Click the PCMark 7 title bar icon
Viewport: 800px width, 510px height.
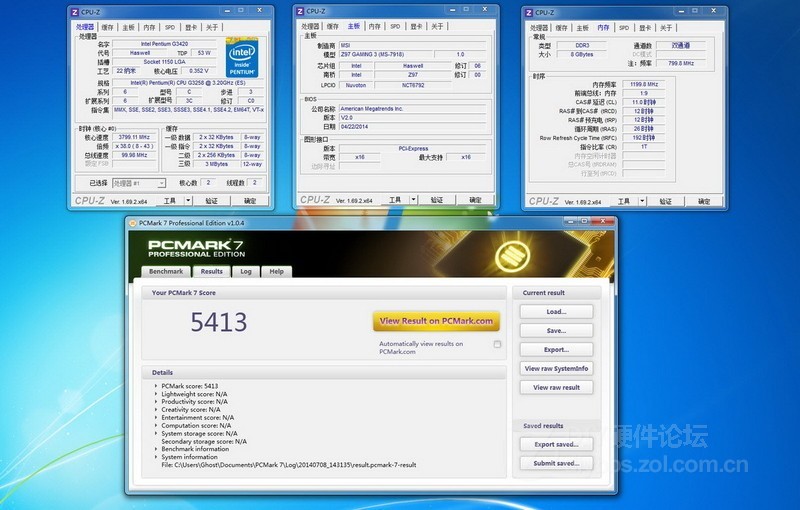coord(133,223)
